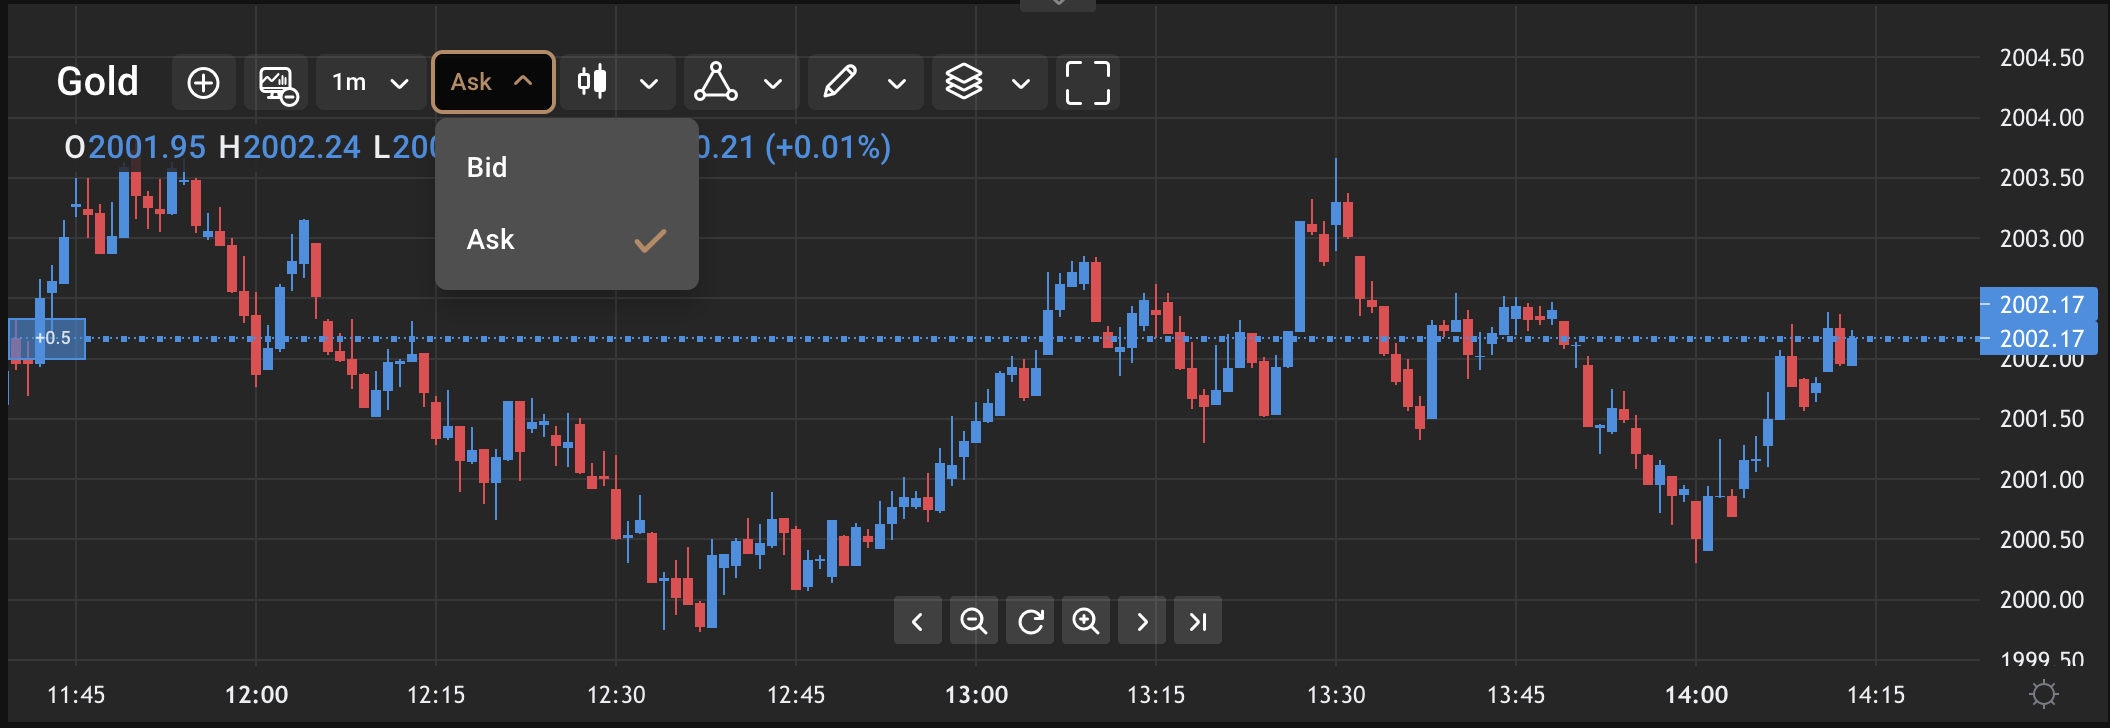Click the 14:15 time axis label
Viewport: 2110px width, 728px height.
[x=1876, y=695]
